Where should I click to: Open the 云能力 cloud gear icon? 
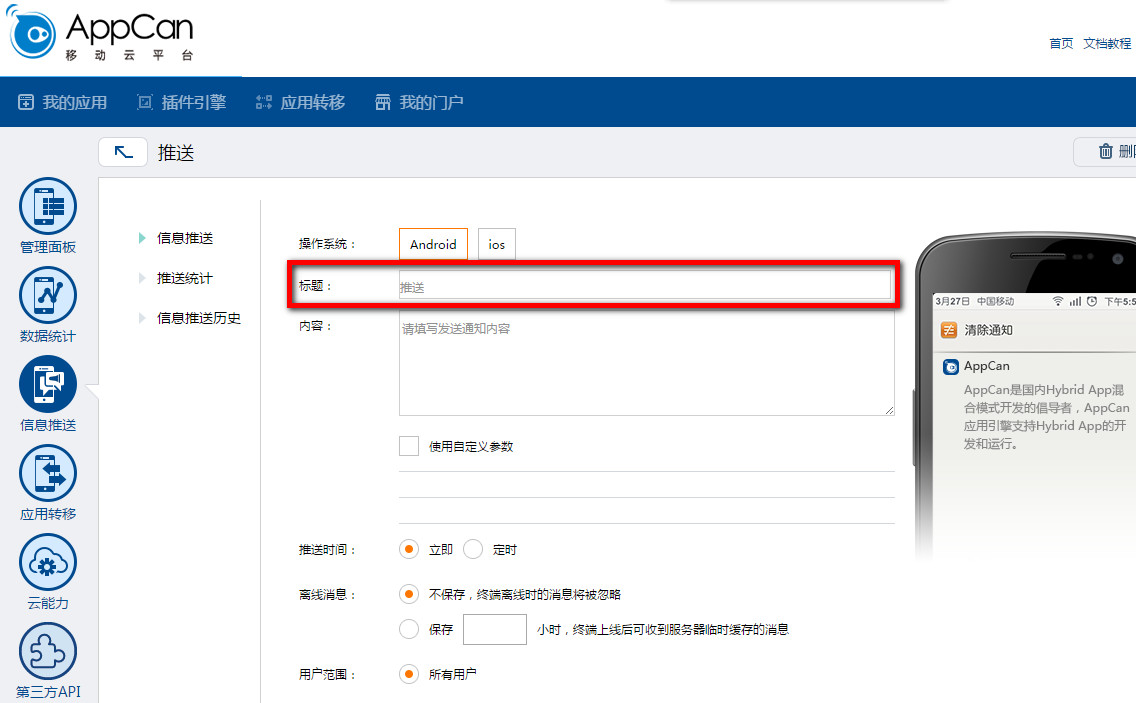pos(48,562)
